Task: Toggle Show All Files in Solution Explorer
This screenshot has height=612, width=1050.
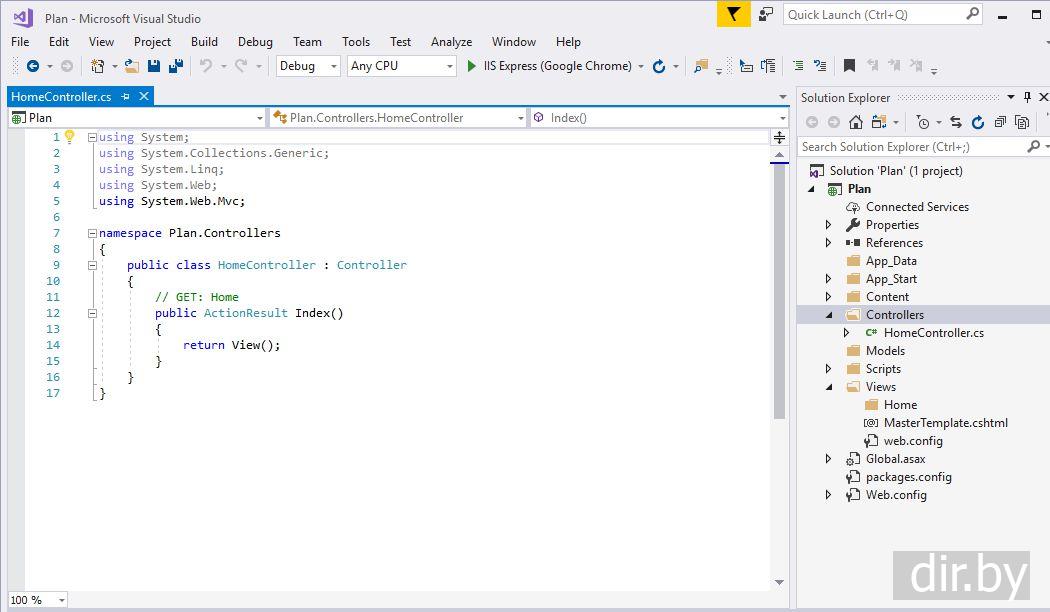Action: click(1021, 122)
